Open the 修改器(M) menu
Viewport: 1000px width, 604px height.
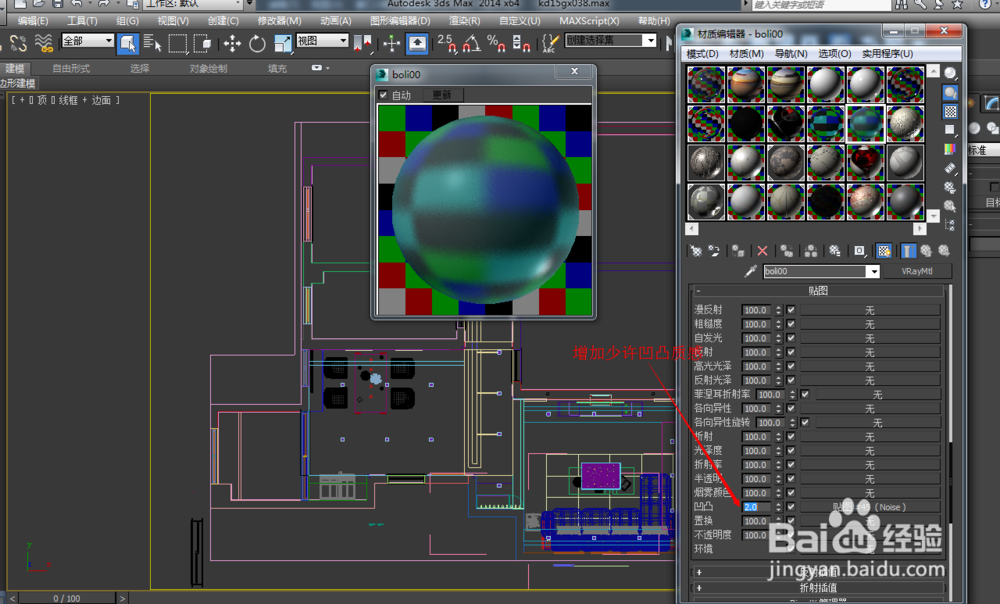[x=279, y=20]
